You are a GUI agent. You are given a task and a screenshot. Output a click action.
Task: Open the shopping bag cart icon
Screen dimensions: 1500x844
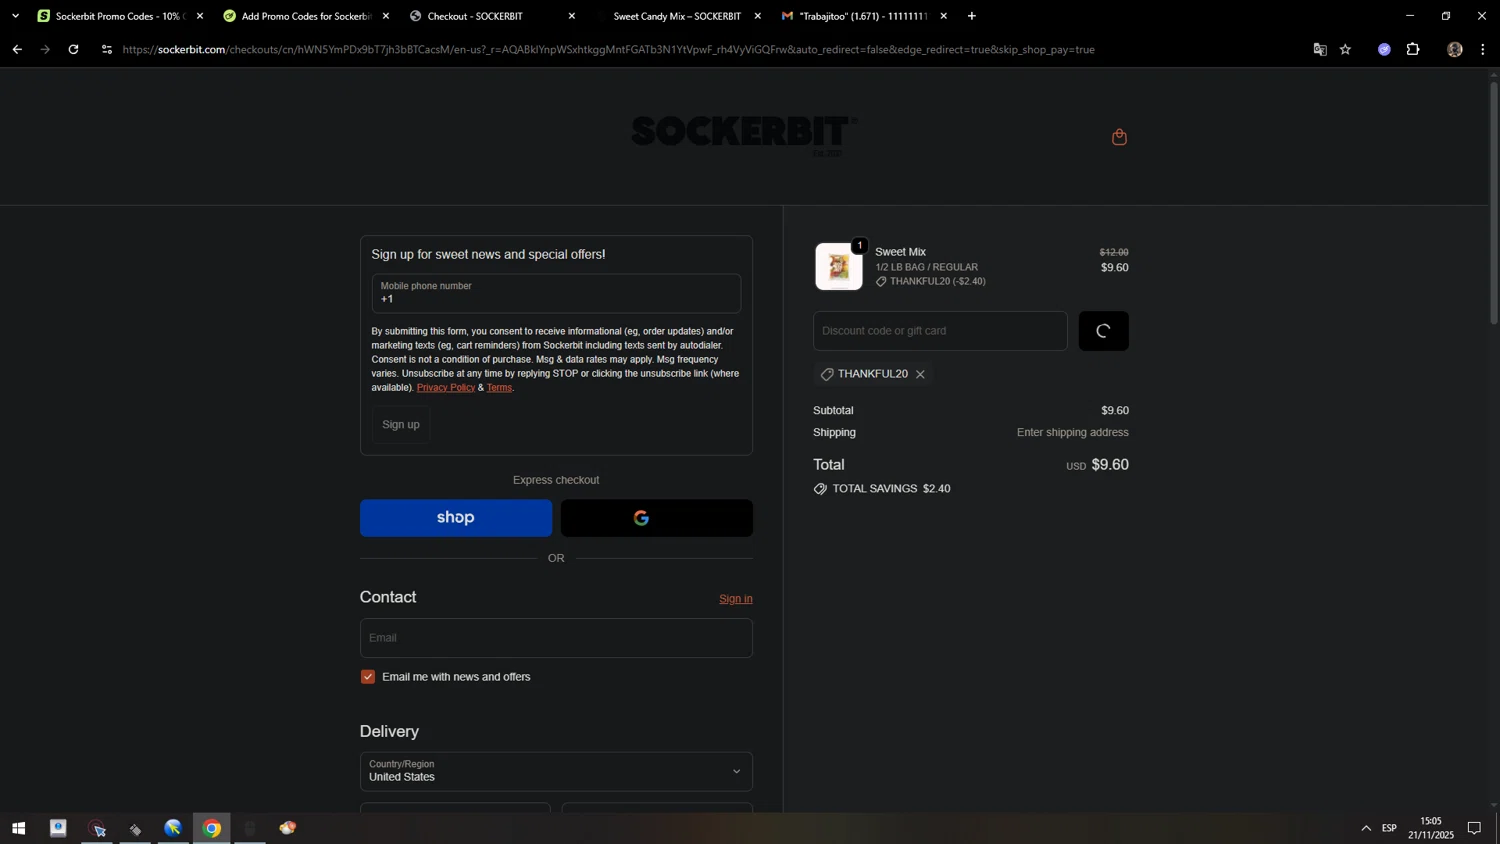tap(1119, 137)
